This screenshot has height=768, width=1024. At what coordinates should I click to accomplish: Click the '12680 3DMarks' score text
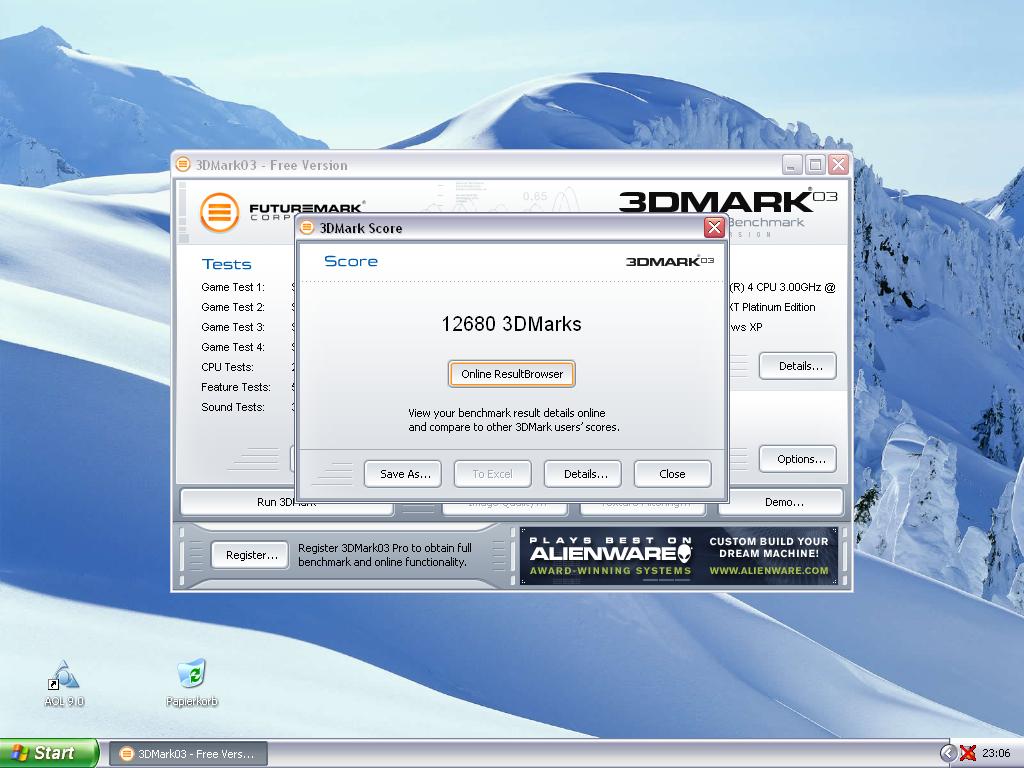[511, 324]
